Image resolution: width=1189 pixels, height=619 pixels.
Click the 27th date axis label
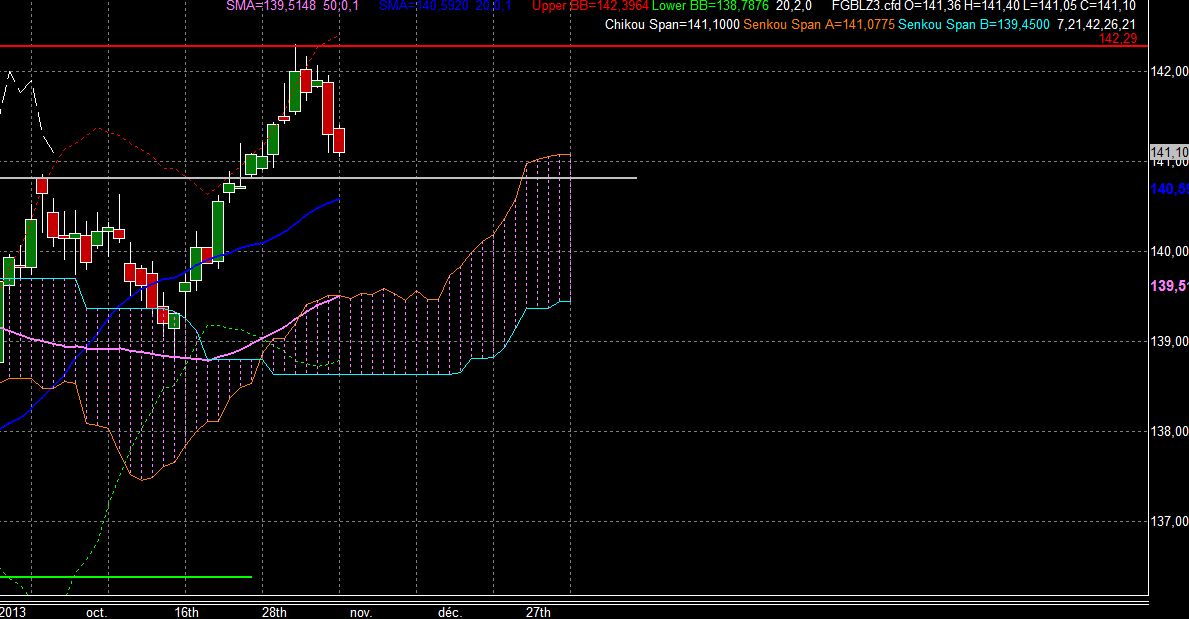538,612
